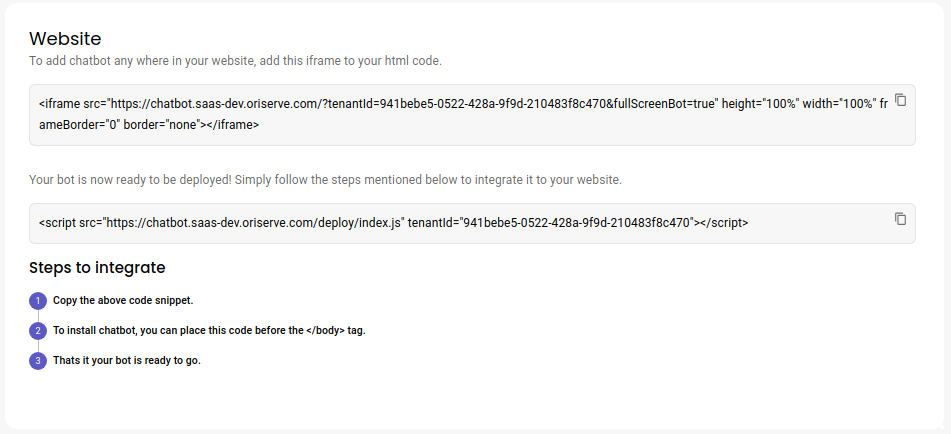
Task: Select step 3 circle marker
Action: (x=38, y=361)
